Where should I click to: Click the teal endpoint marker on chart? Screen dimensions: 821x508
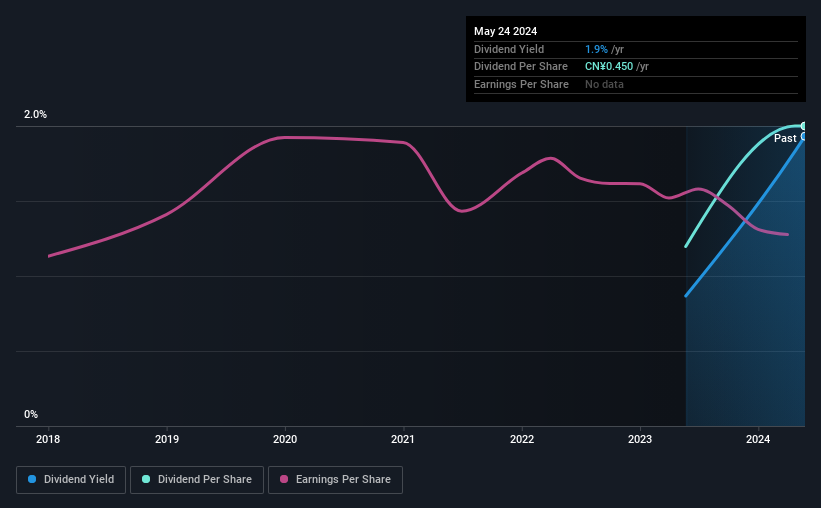(804, 126)
